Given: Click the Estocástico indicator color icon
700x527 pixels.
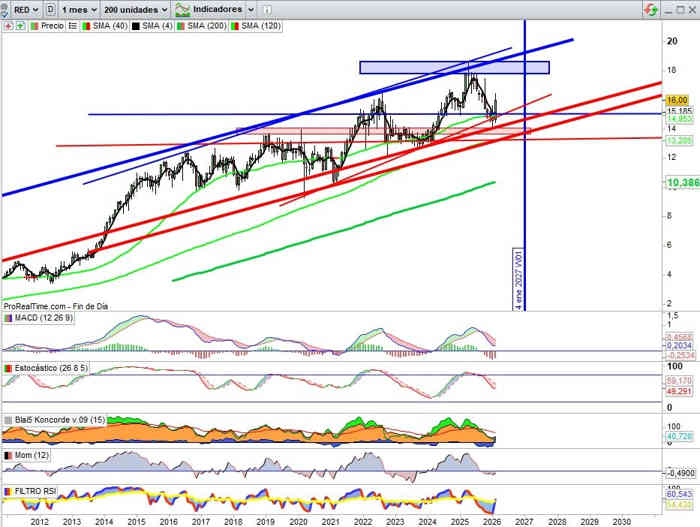Looking at the screenshot, I should tap(8, 368).
